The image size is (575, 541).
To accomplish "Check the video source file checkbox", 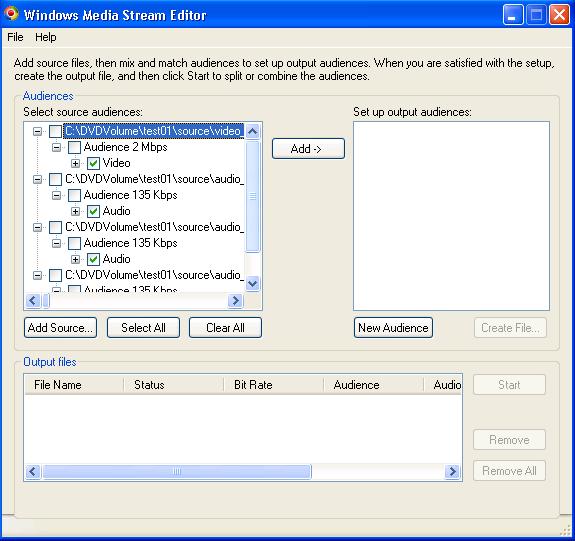I will coord(55,131).
